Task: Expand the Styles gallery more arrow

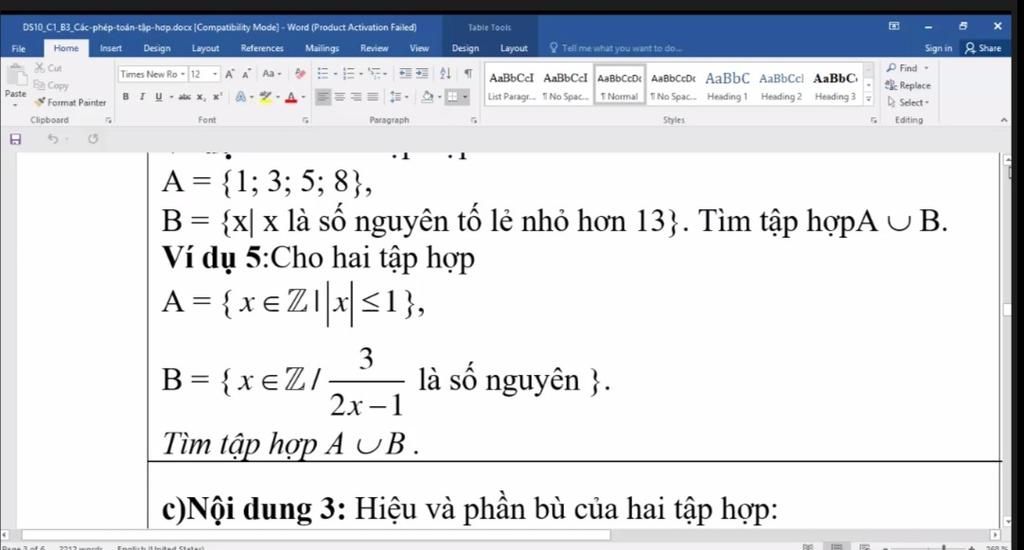Action: coord(869,99)
